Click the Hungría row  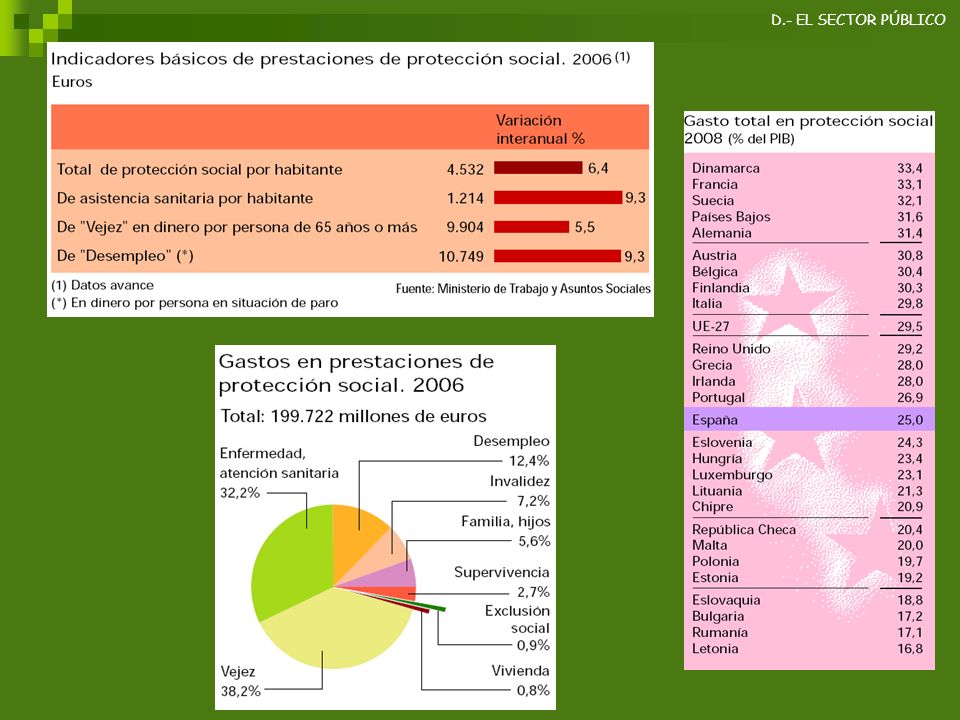(807, 459)
